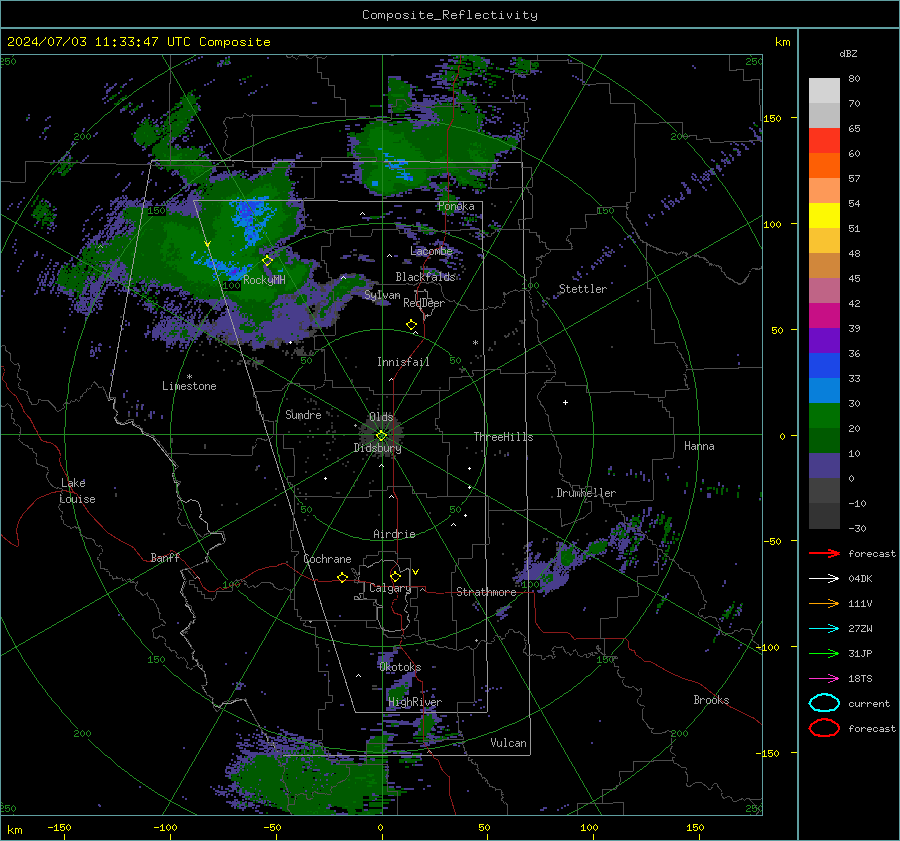Click the magenta 18TS arrow legend icon
This screenshot has width=900, height=841.
tap(824, 679)
